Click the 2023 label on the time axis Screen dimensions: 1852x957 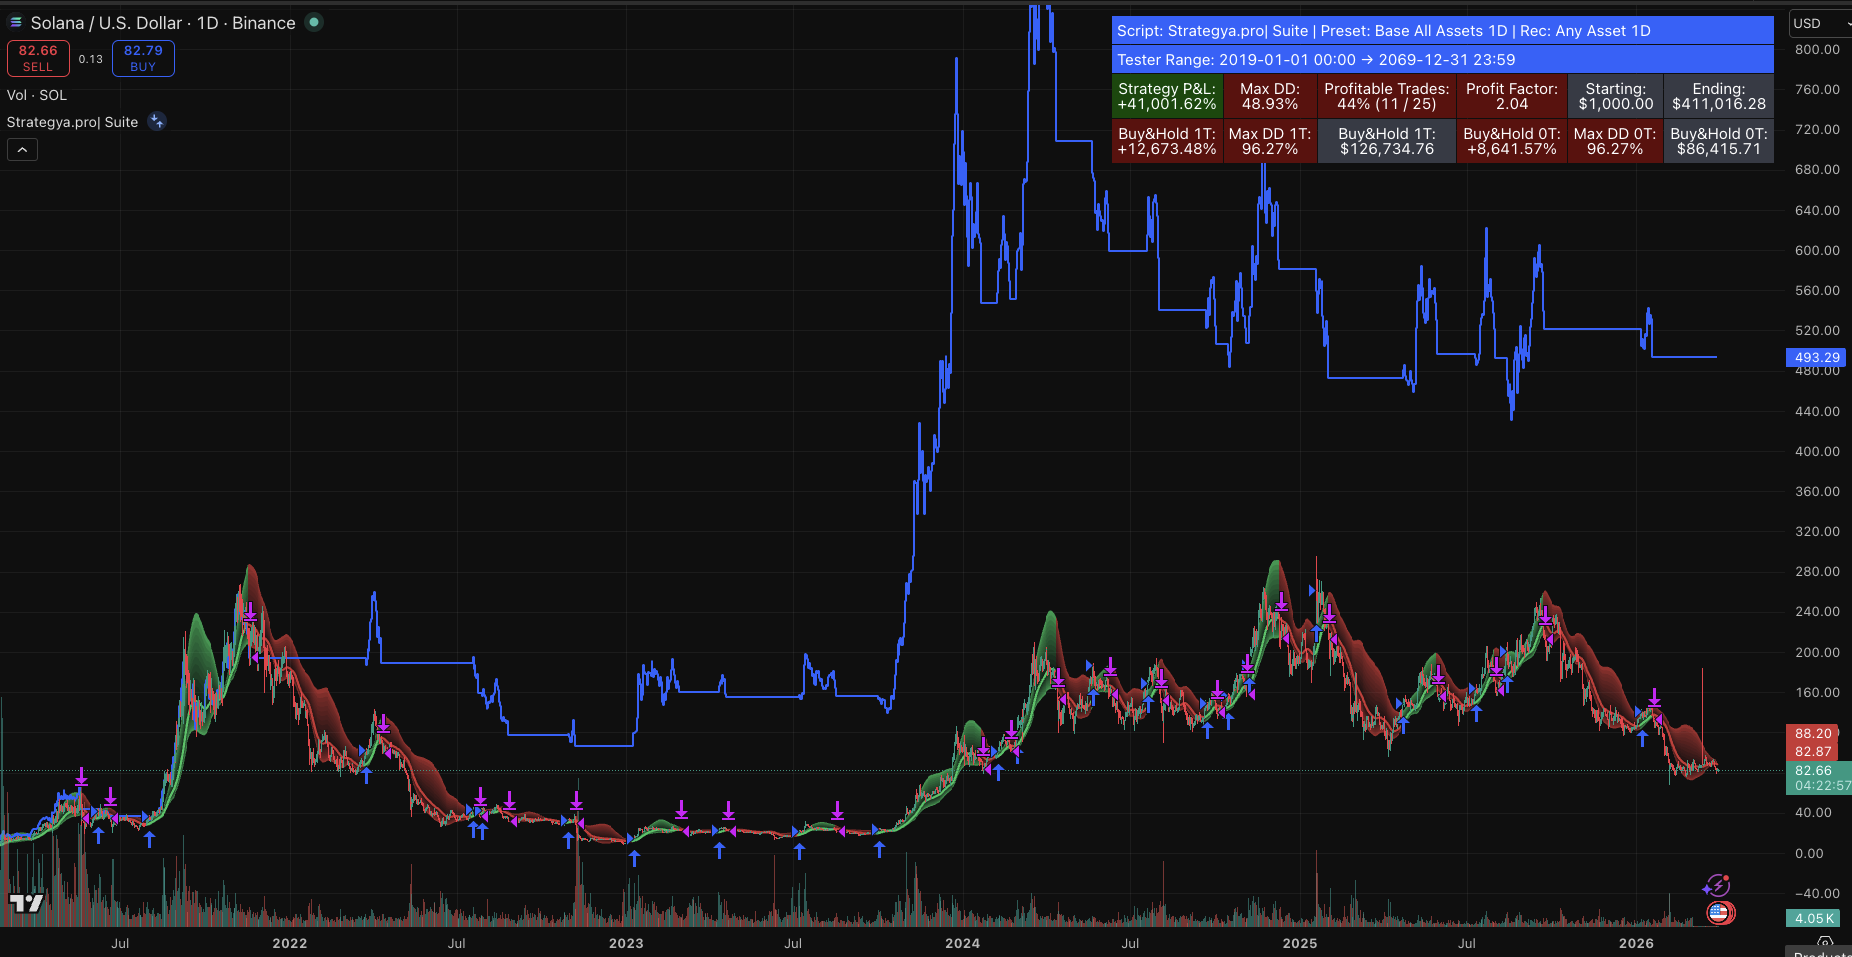(x=626, y=943)
